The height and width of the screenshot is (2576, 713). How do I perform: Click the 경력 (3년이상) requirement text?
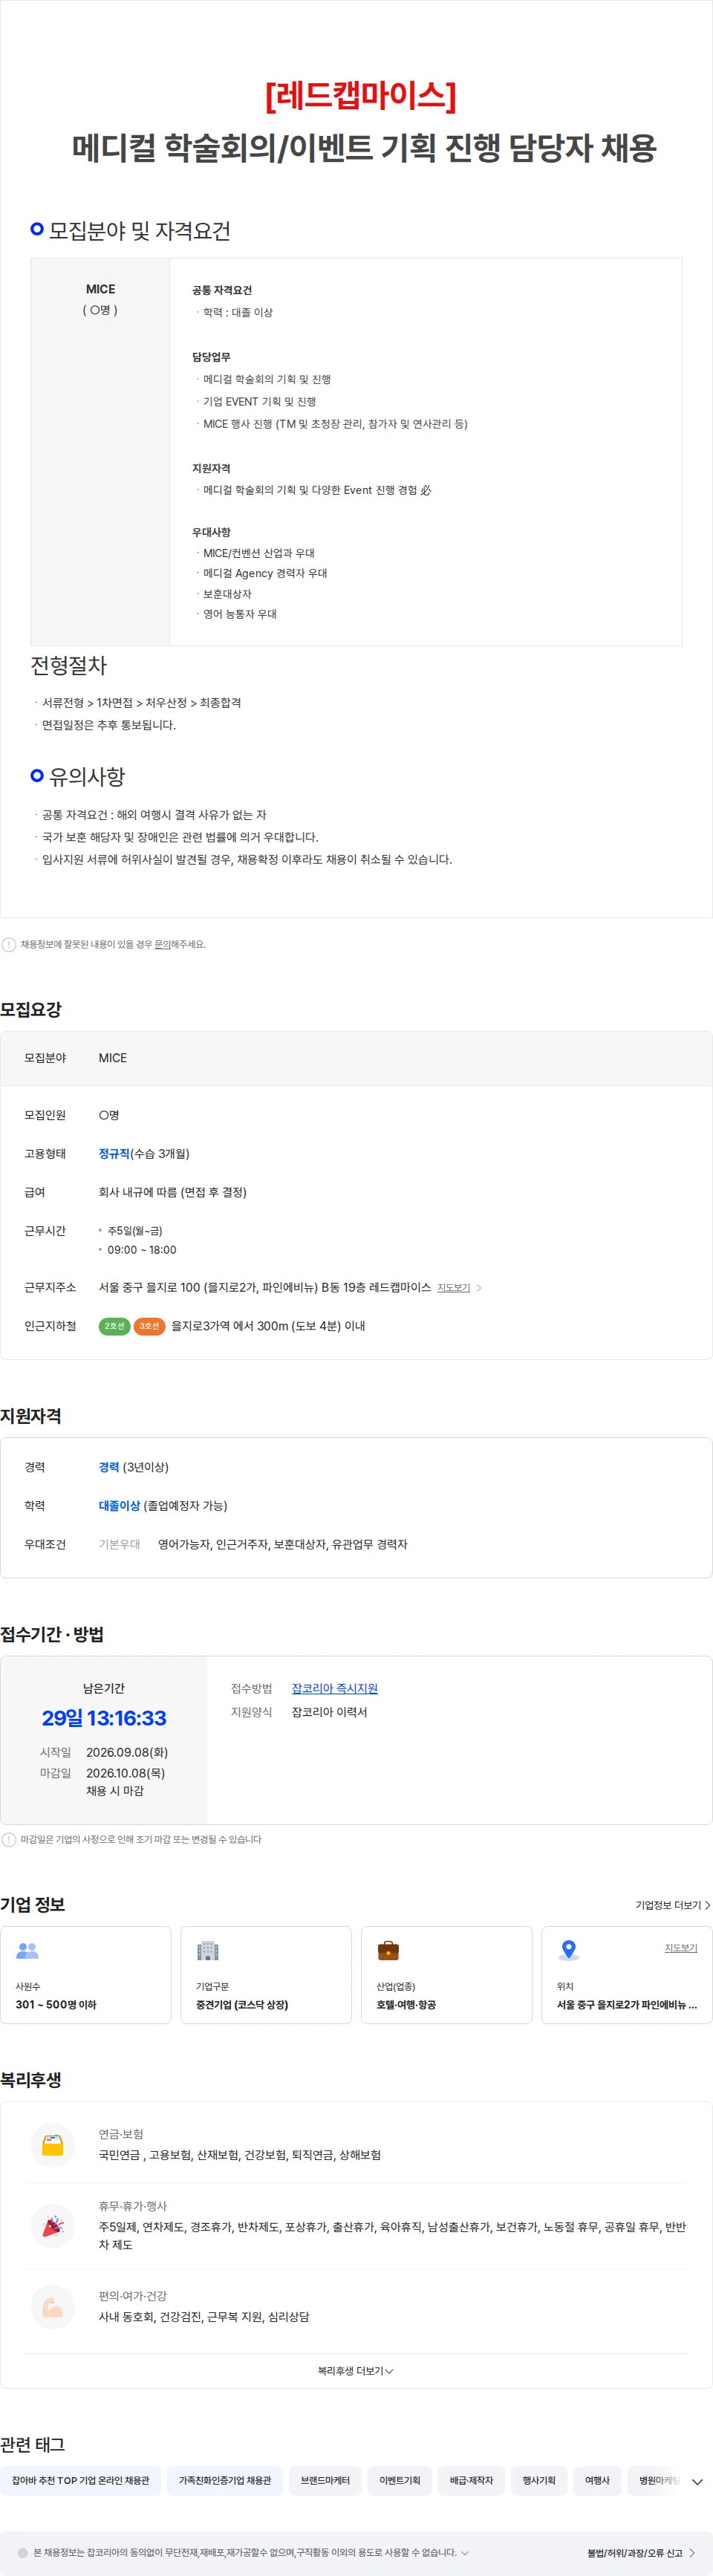point(134,1467)
